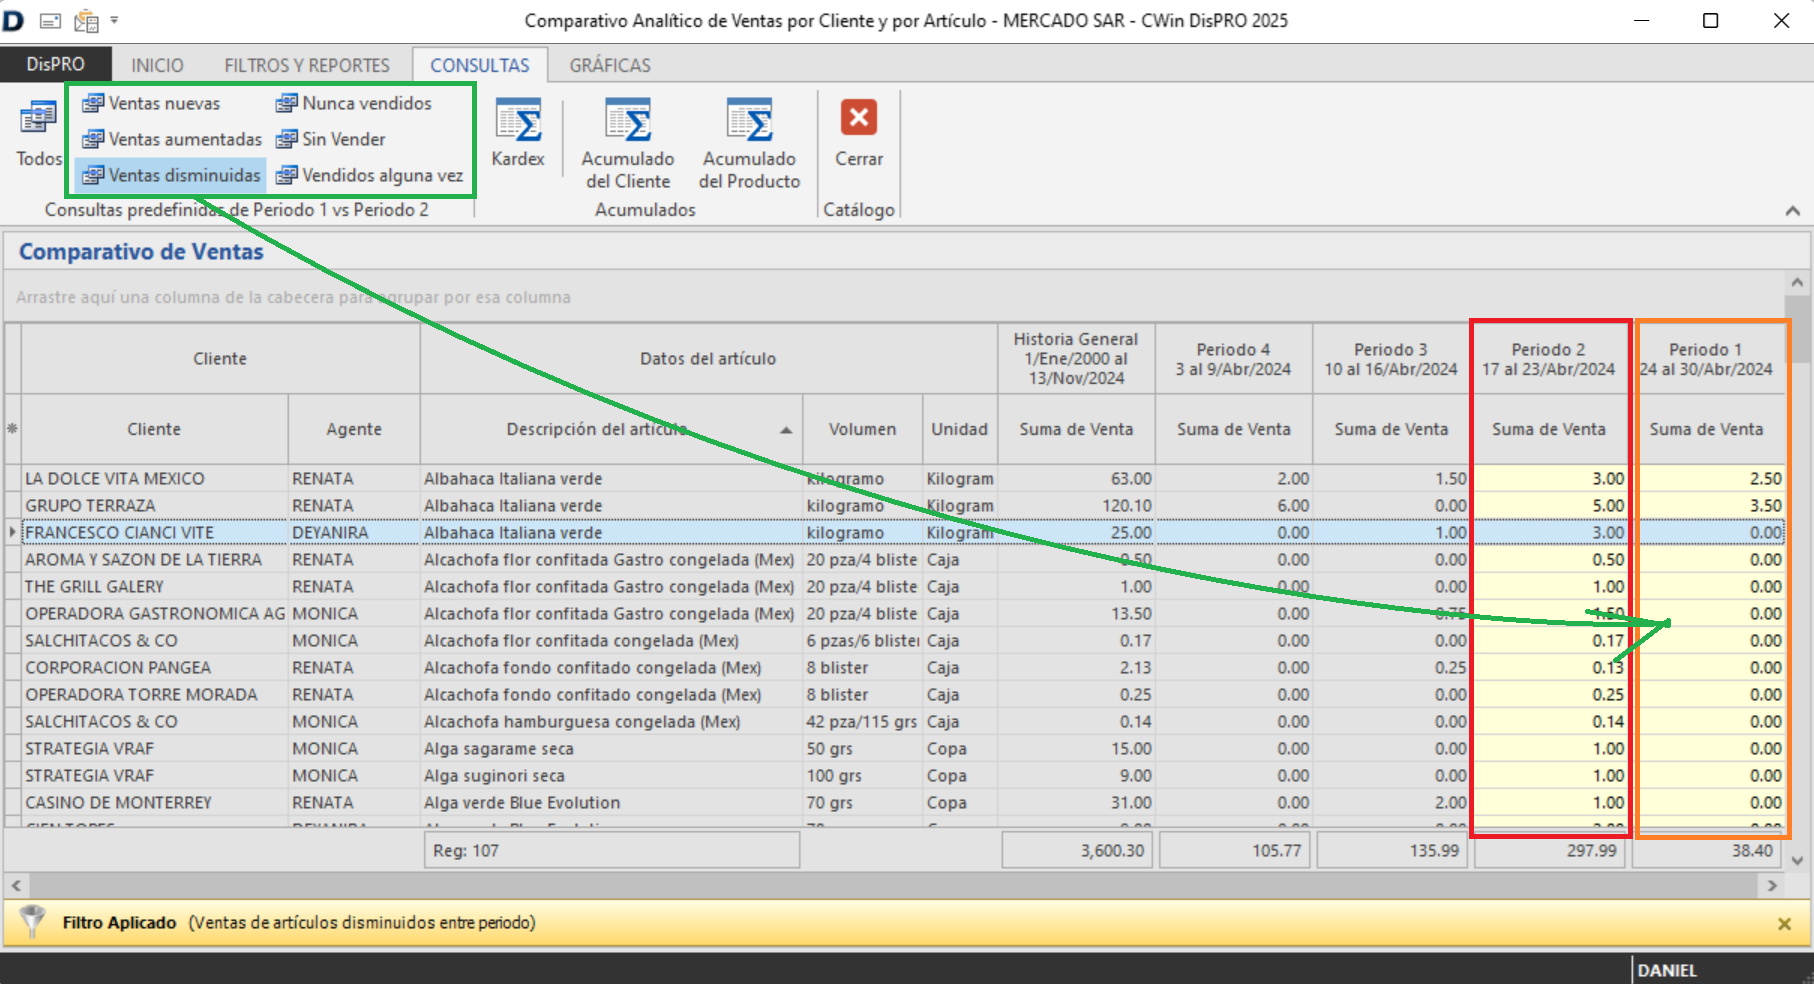
Task: Select the GRUPO TERRAZA row
Action: pyautogui.click(x=903, y=506)
